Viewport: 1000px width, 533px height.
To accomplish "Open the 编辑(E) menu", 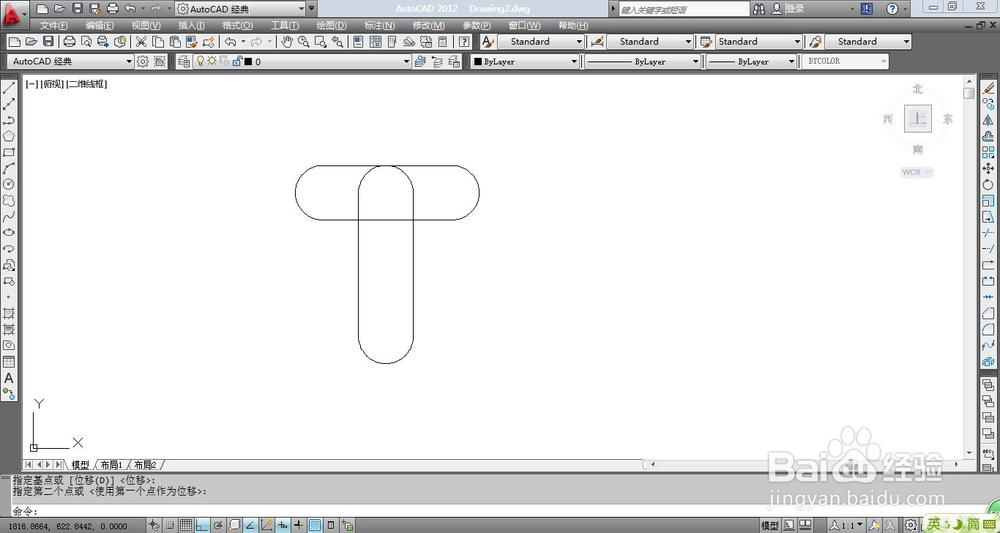I will pos(99,26).
